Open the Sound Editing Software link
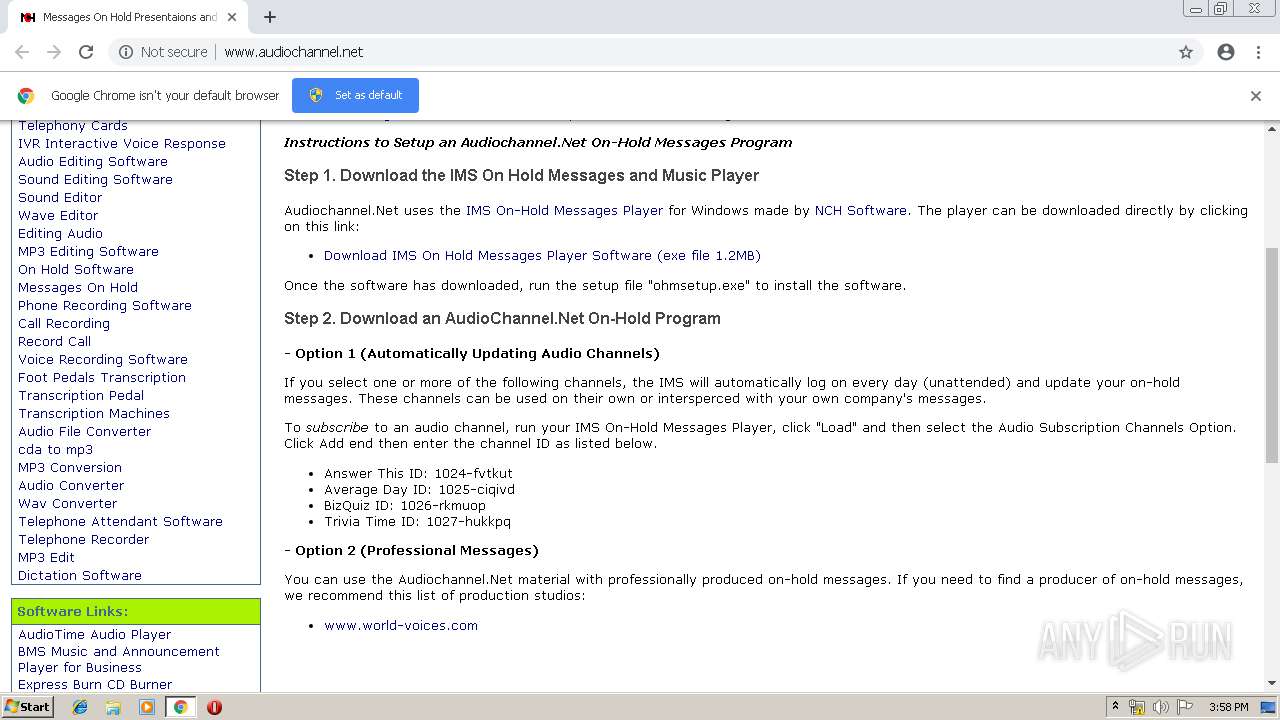 pos(95,179)
